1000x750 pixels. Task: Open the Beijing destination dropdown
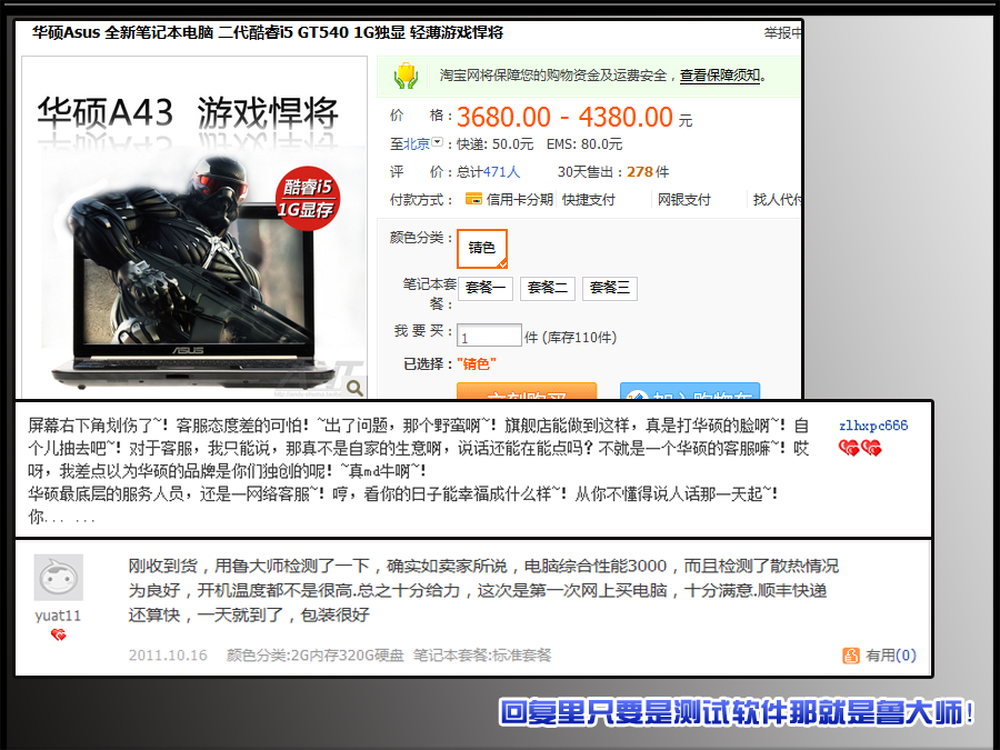[x=437, y=142]
